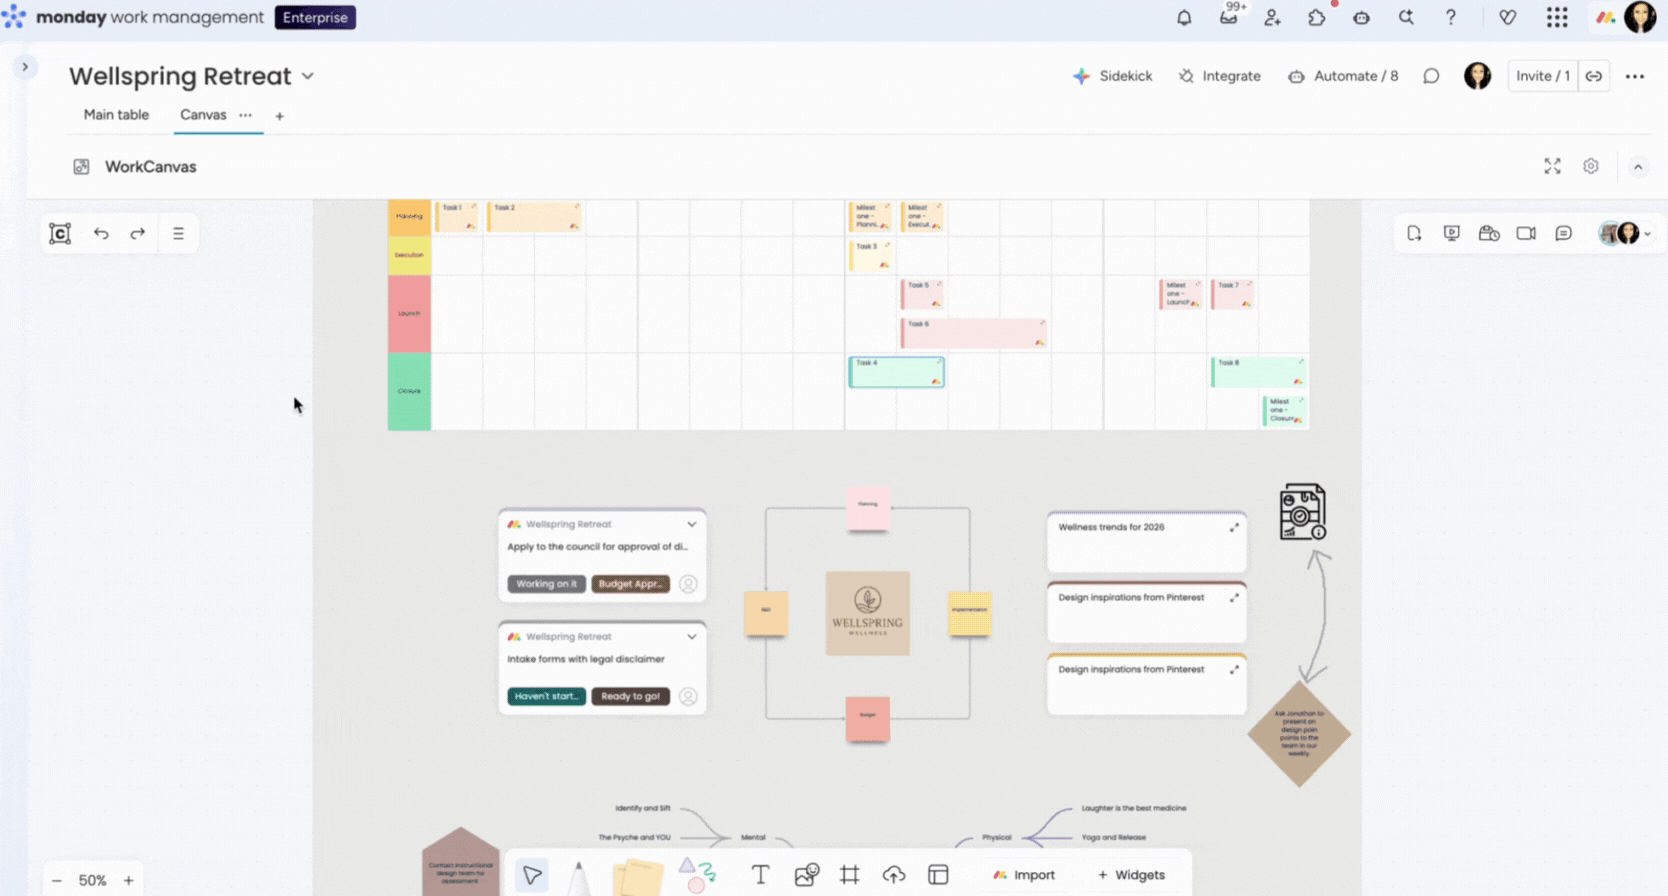Expand Wellspring Retreat board title dropdown

tap(308, 76)
